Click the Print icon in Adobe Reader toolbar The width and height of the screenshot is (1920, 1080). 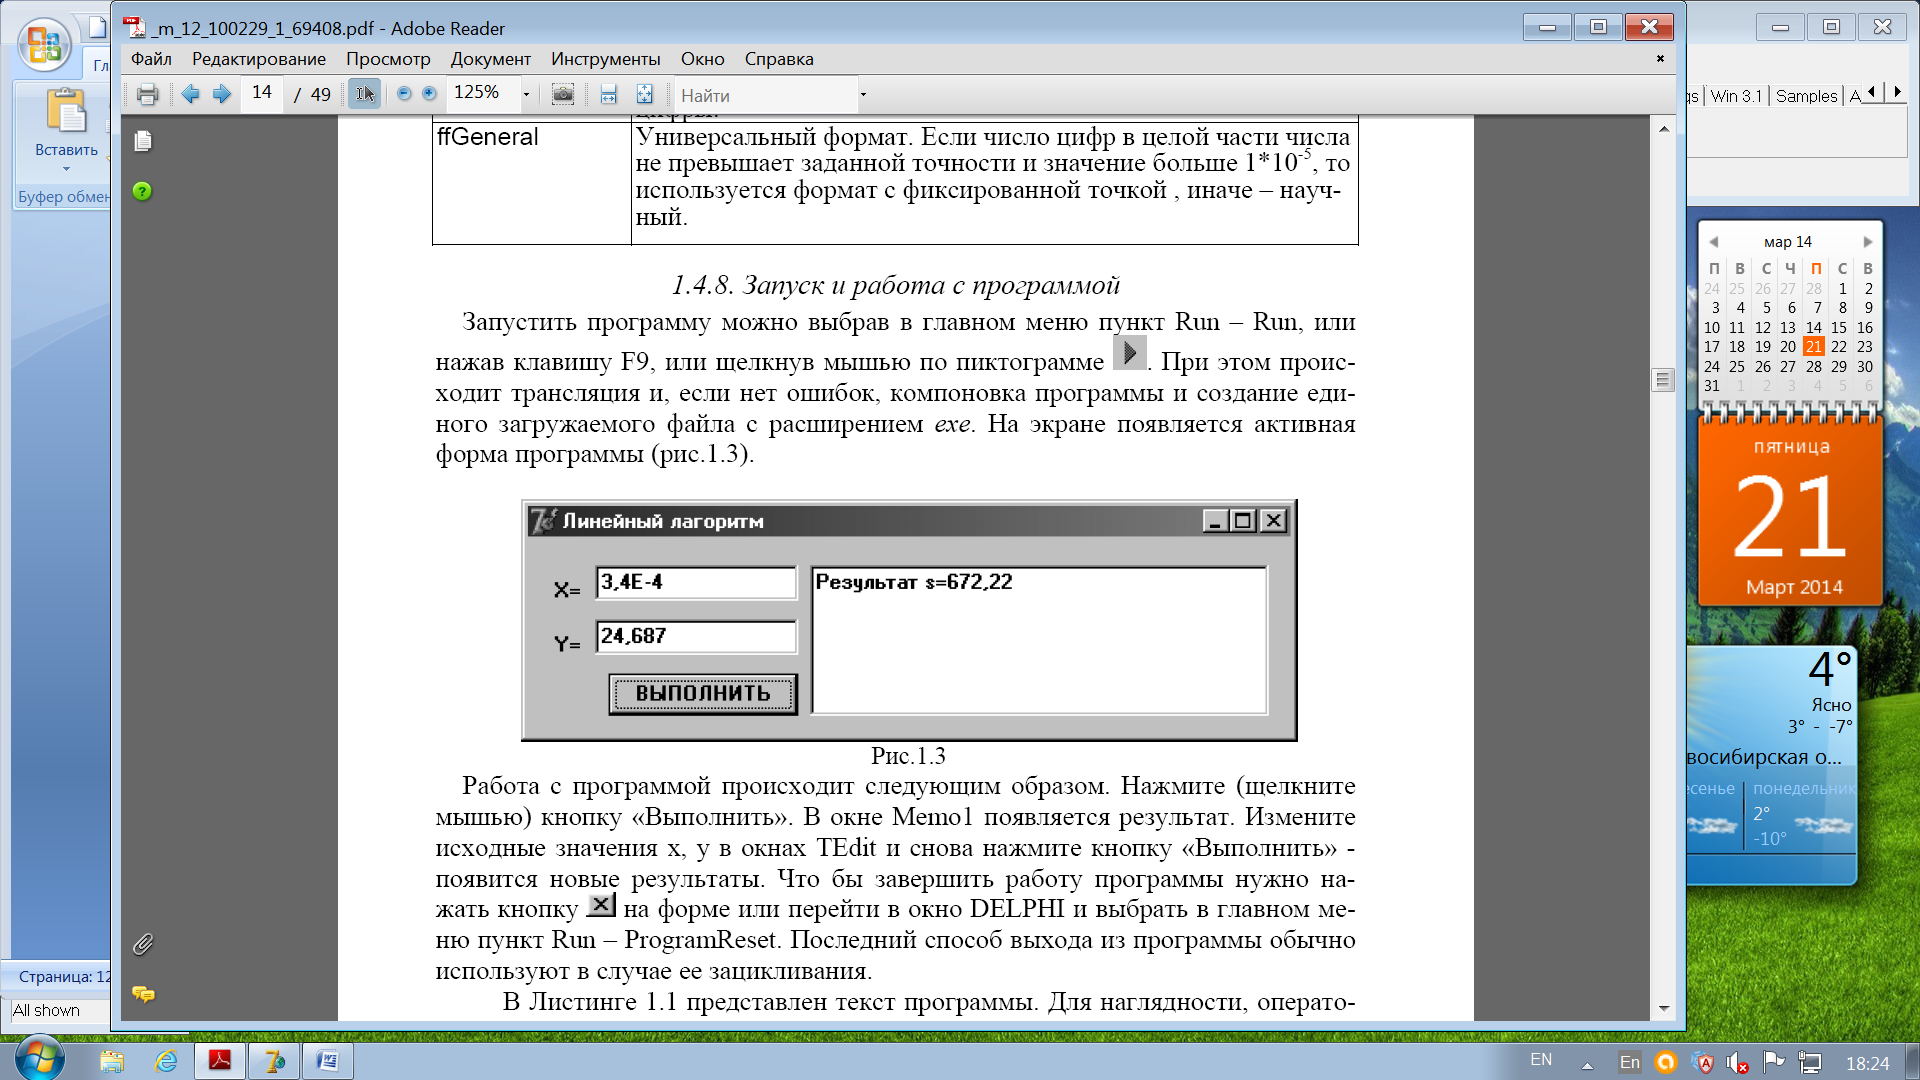coord(147,95)
